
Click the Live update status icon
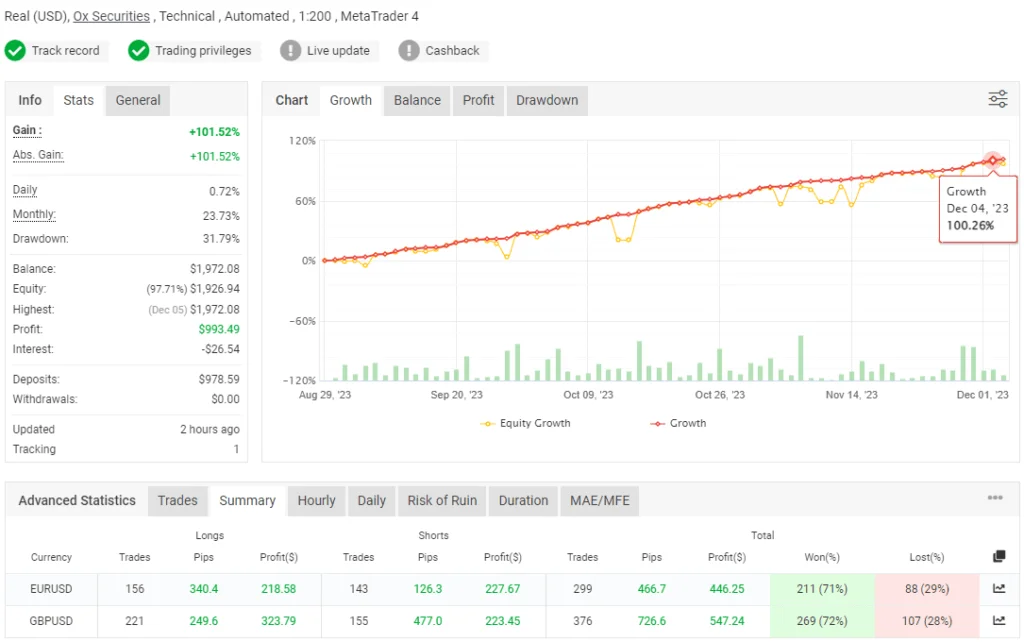290,50
